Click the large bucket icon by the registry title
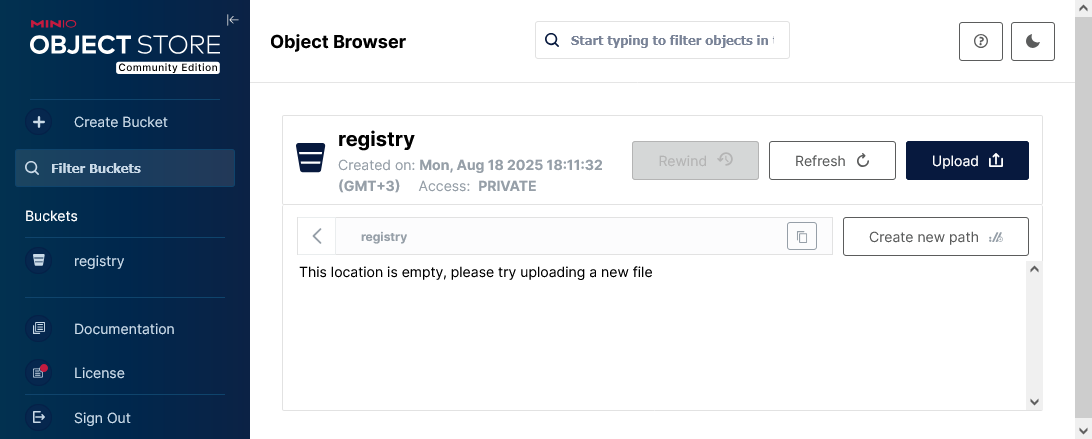Image resolution: width=1092 pixels, height=439 pixels. [x=310, y=157]
